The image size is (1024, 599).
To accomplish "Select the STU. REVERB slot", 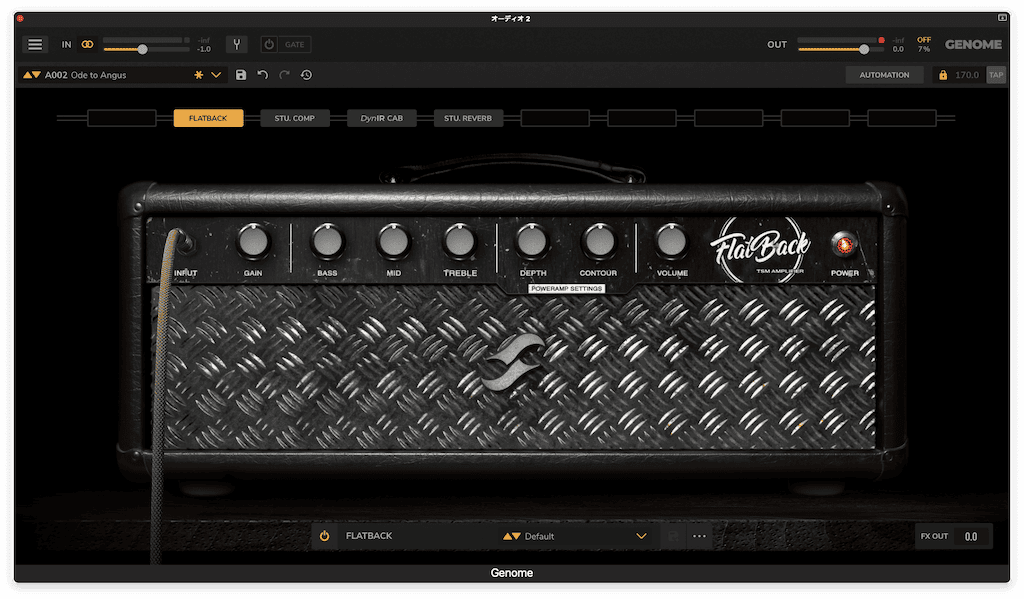I will 468,118.
